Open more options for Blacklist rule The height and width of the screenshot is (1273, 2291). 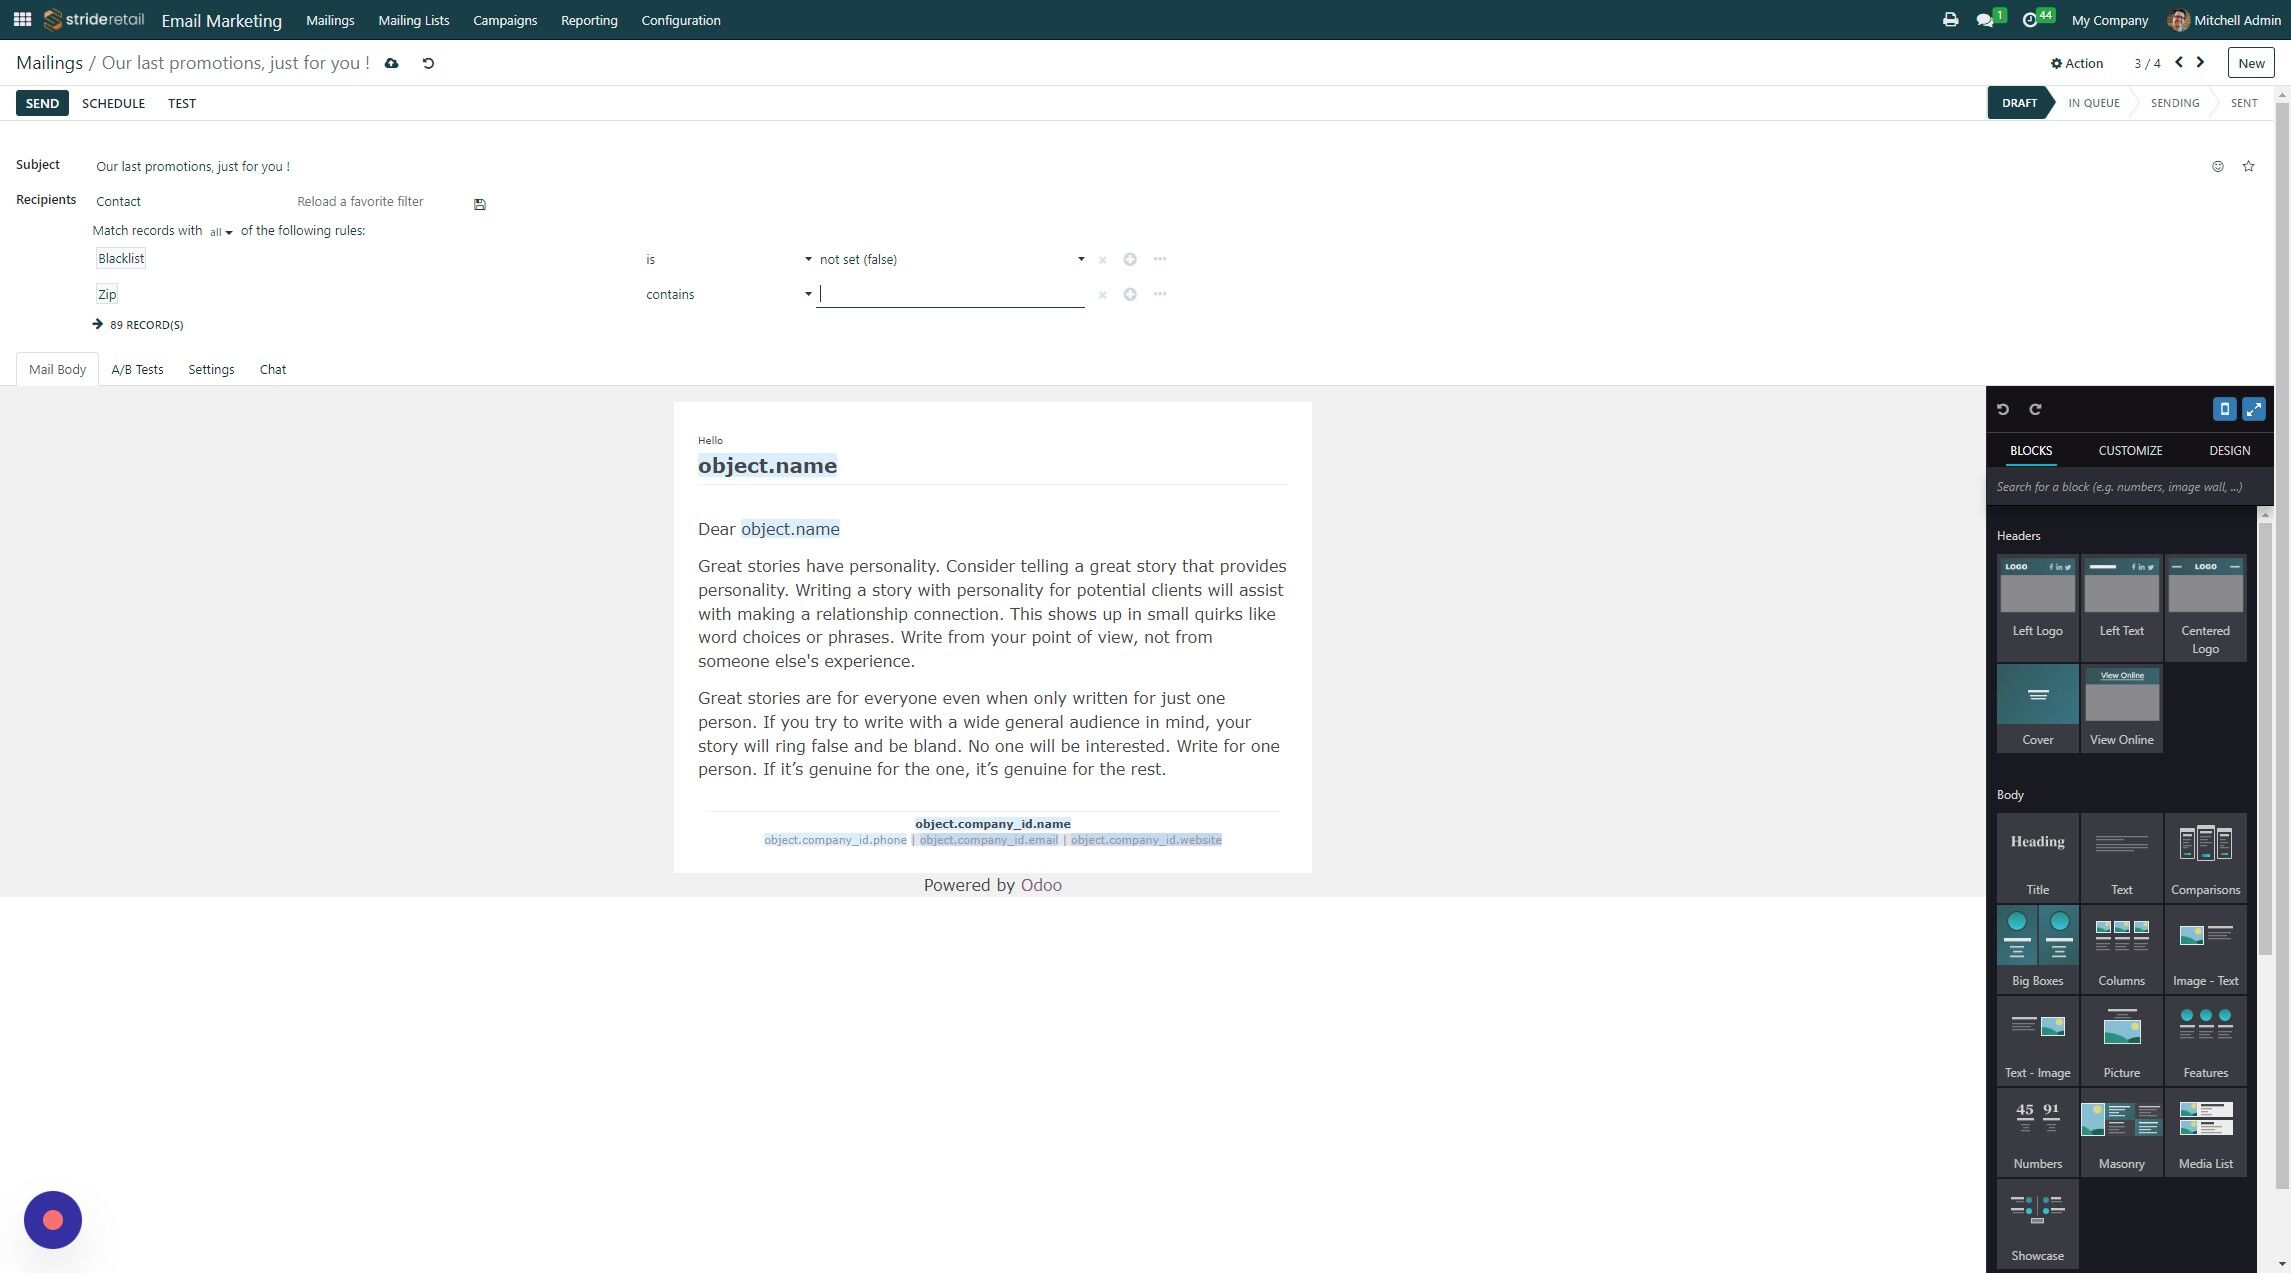click(1160, 259)
